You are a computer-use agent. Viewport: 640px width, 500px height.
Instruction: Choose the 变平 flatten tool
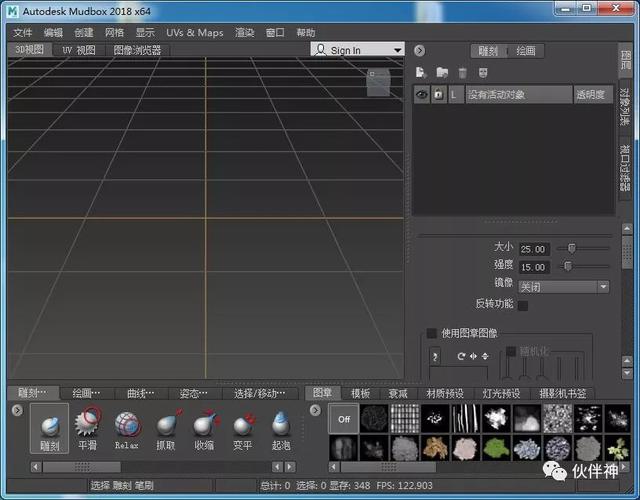coord(242,429)
